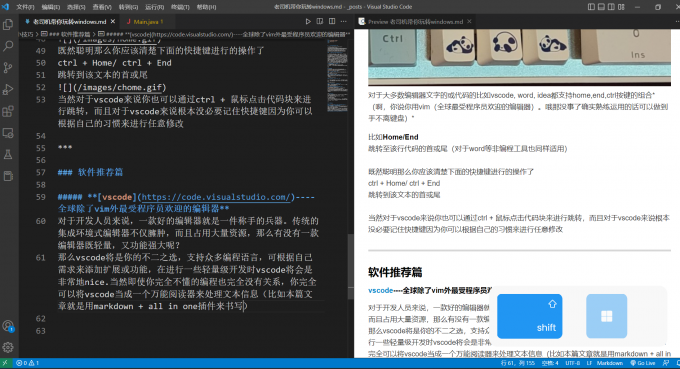Click the editor vertical scrollbar
This screenshot has height=369, width=680.
coord(350,267)
